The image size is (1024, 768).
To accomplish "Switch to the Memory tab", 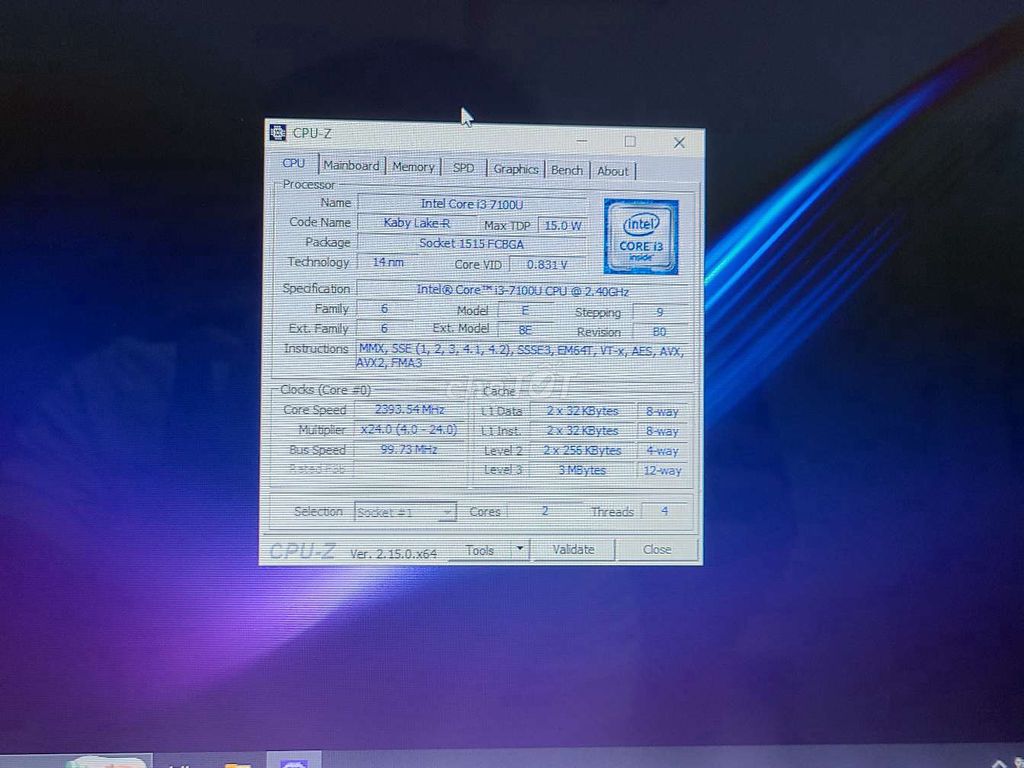I will (413, 167).
